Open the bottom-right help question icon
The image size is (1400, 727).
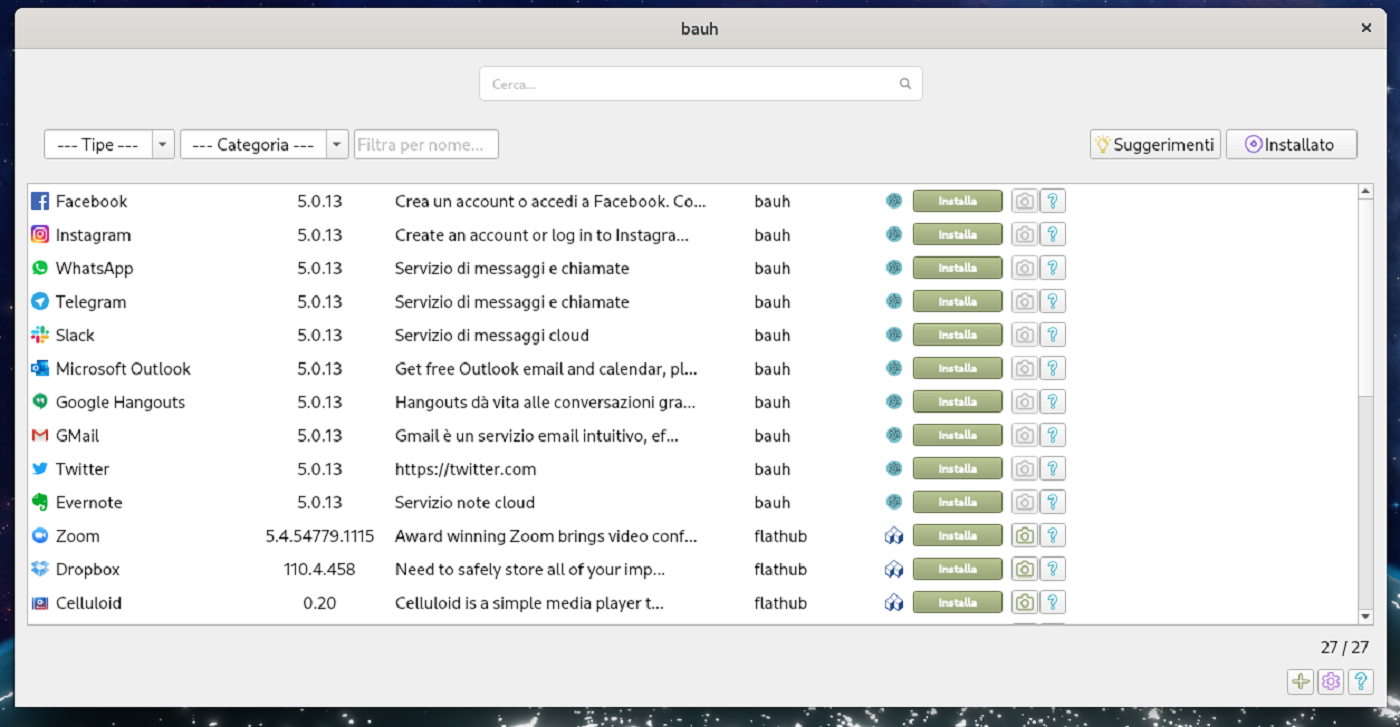click(1360, 681)
